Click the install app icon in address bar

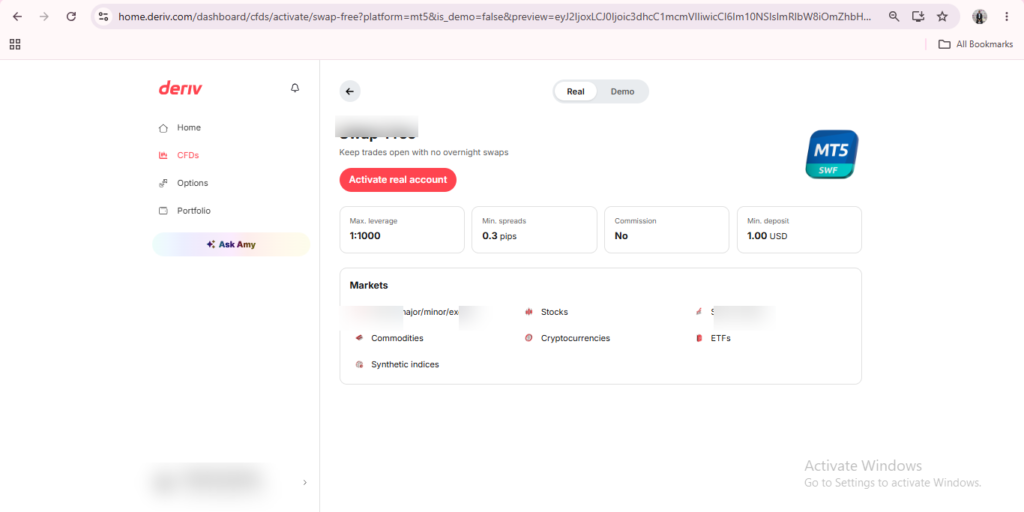coord(918,17)
